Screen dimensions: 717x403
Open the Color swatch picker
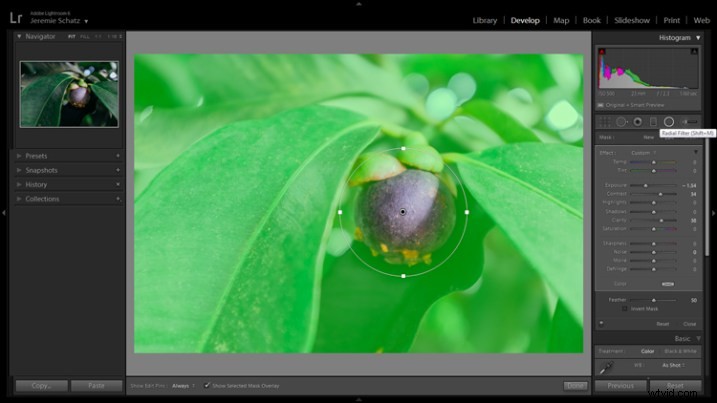(668, 284)
